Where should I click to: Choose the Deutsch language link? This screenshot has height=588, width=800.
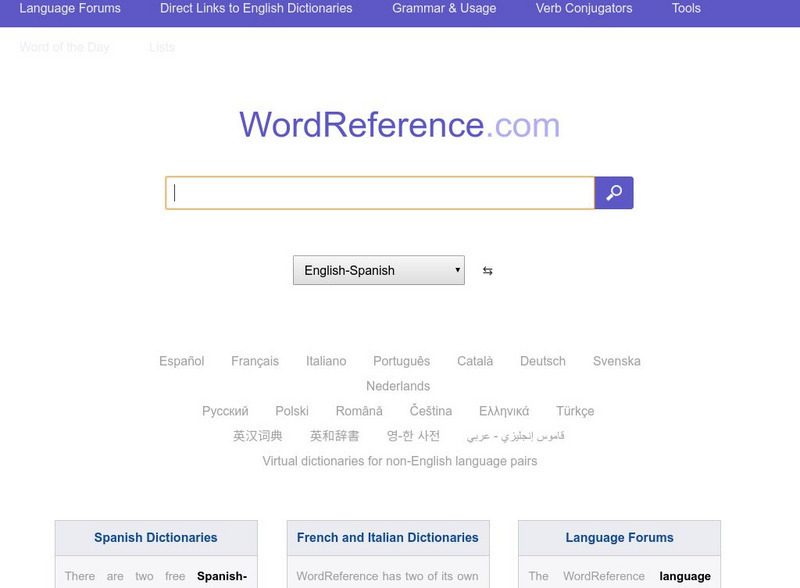[543, 361]
